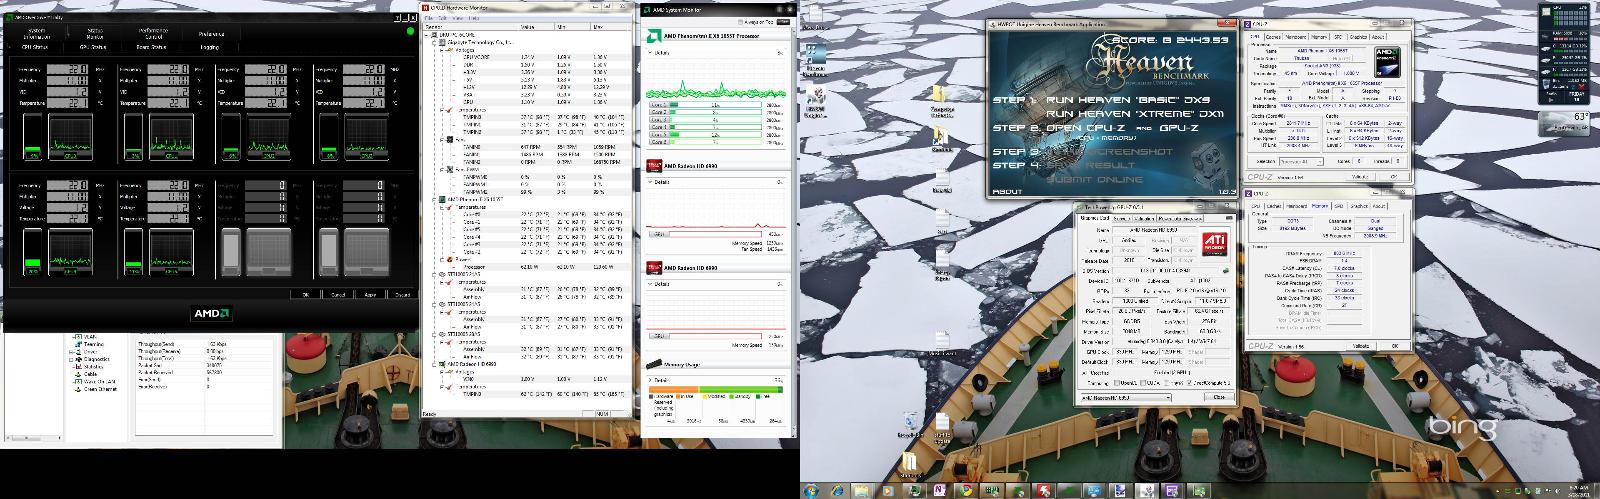The height and width of the screenshot is (499, 1600).
Task: Click the AMD logo in AMD OverDrive footer
Action: [211, 313]
